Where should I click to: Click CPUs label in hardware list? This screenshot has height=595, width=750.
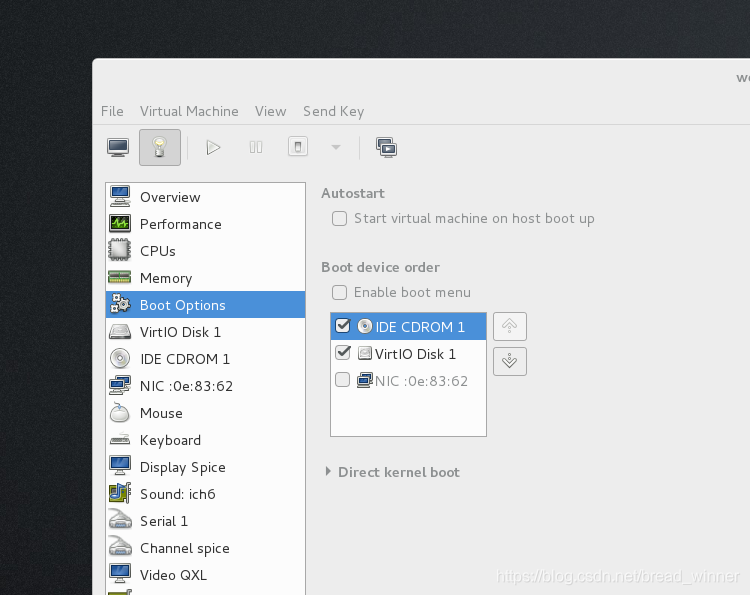pos(157,251)
